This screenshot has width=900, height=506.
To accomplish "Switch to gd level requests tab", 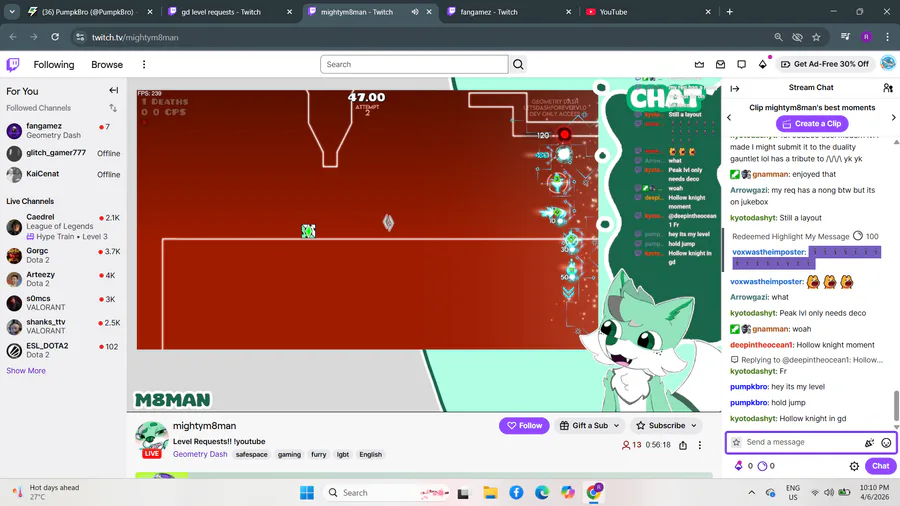I will [x=231, y=11].
